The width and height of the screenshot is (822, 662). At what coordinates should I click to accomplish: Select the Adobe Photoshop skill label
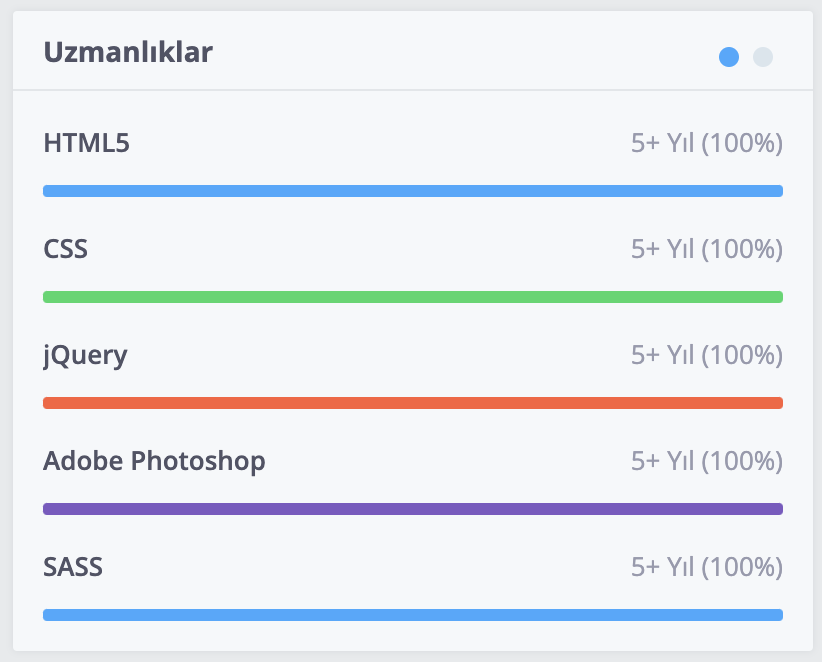[x=154, y=462]
